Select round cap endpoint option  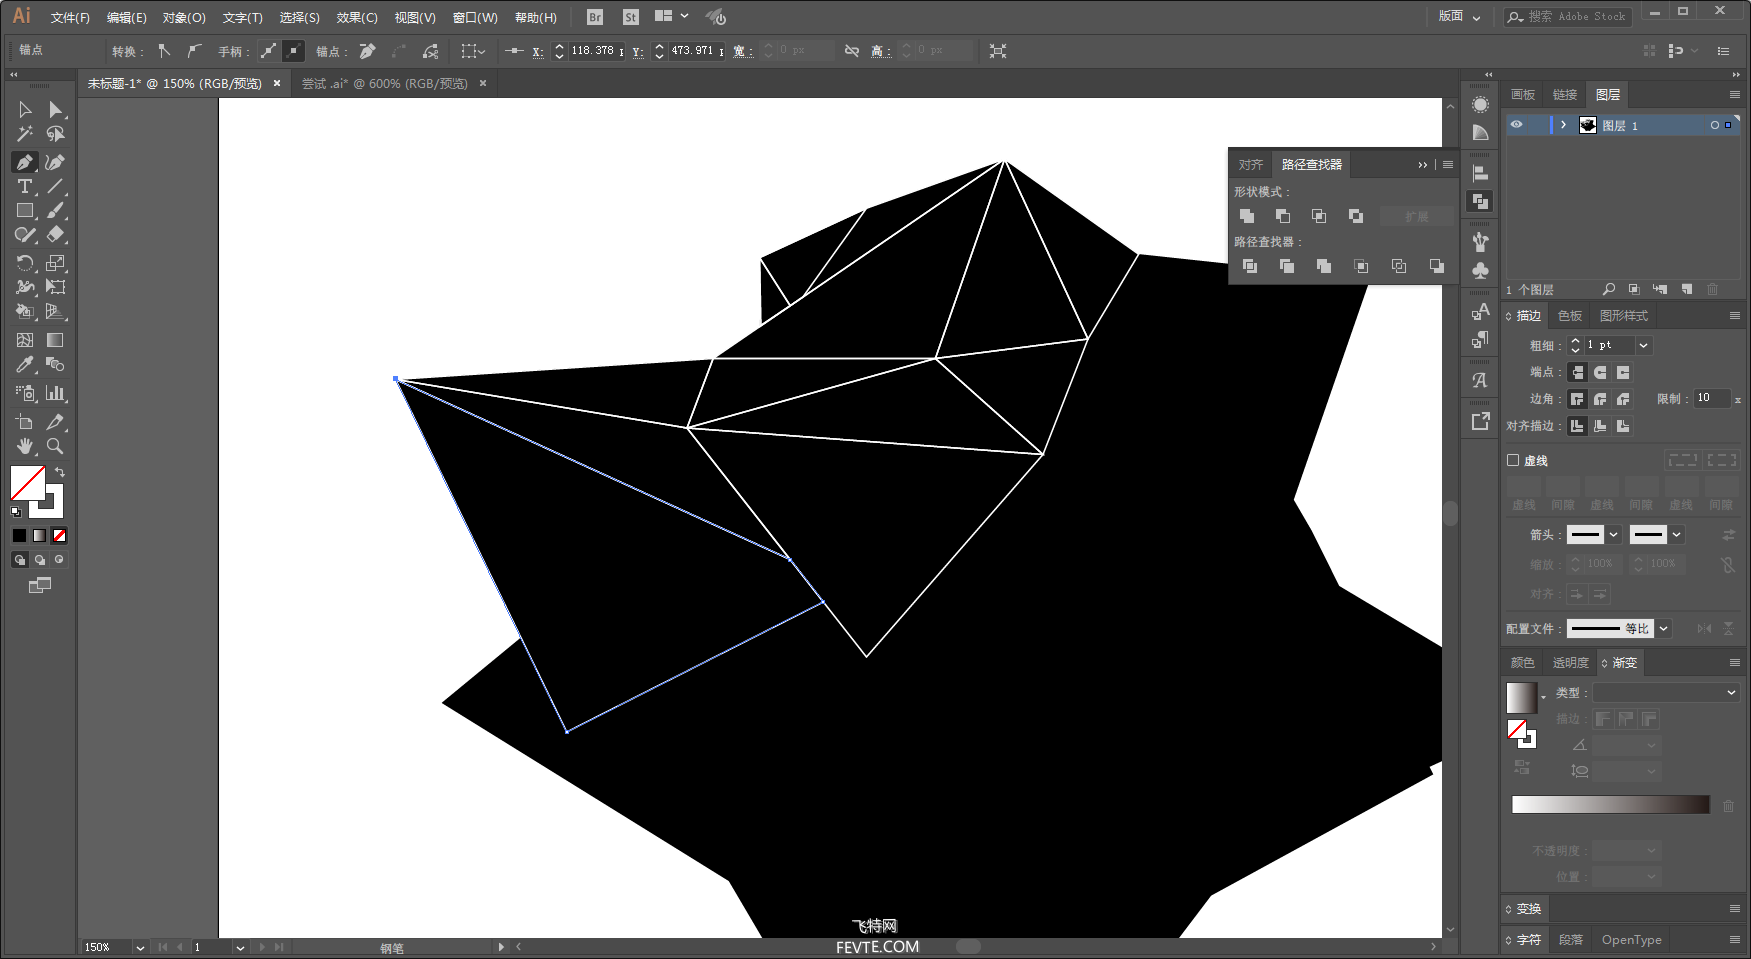(1600, 372)
